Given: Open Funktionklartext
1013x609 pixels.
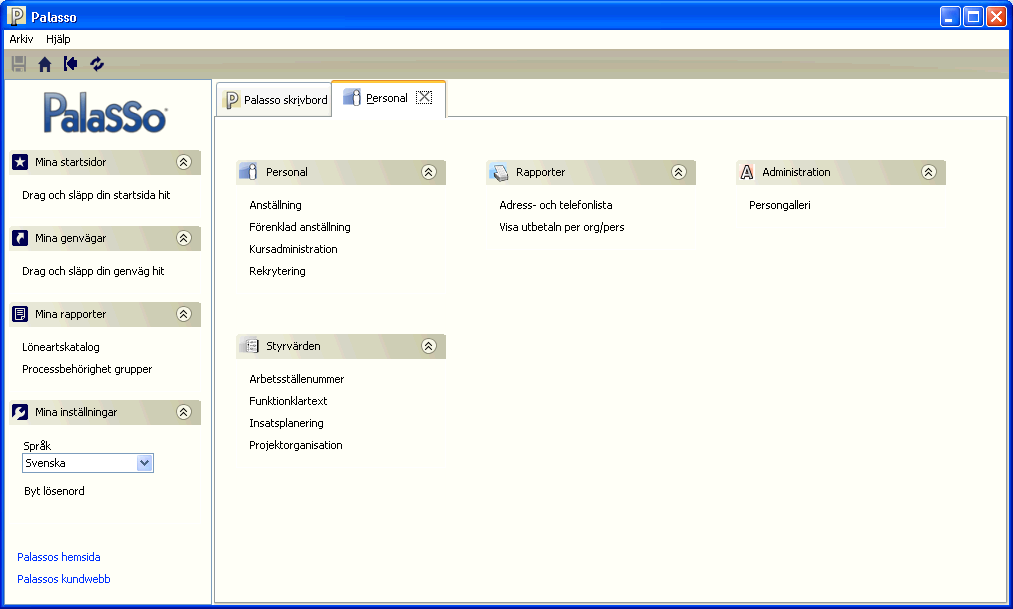Looking at the screenshot, I should (x=288, y=401).
